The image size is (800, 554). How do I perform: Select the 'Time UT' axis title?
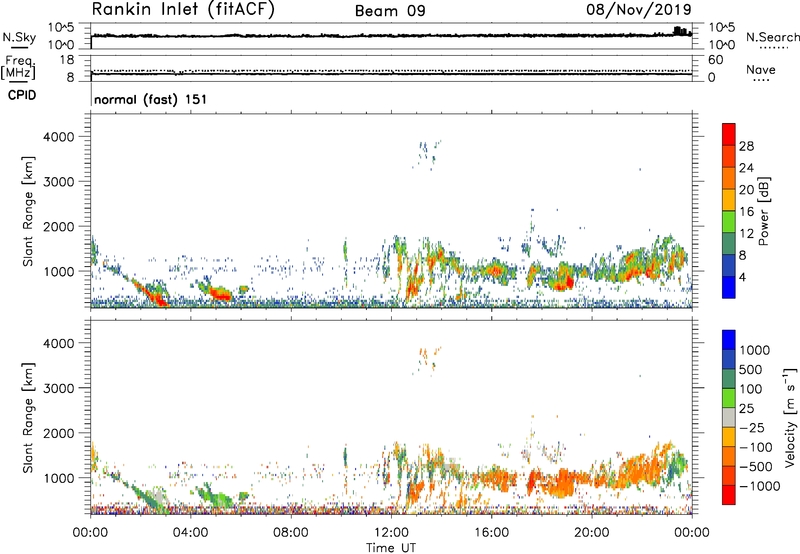click(391, 548)
